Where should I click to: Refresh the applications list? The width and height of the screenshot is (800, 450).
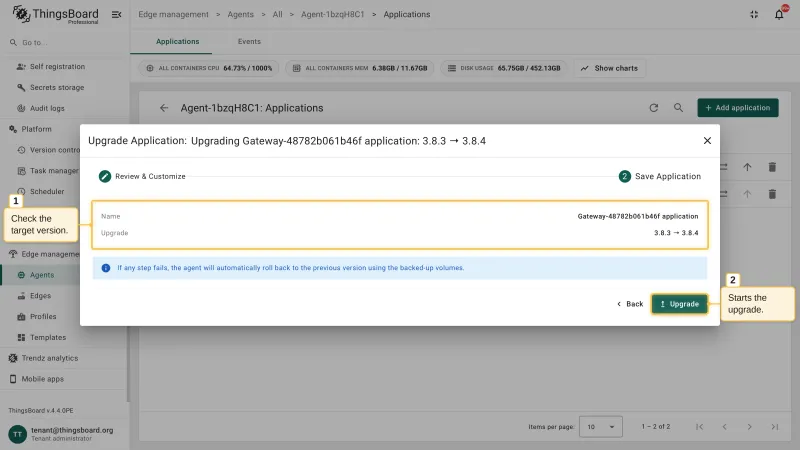point(654,108)
